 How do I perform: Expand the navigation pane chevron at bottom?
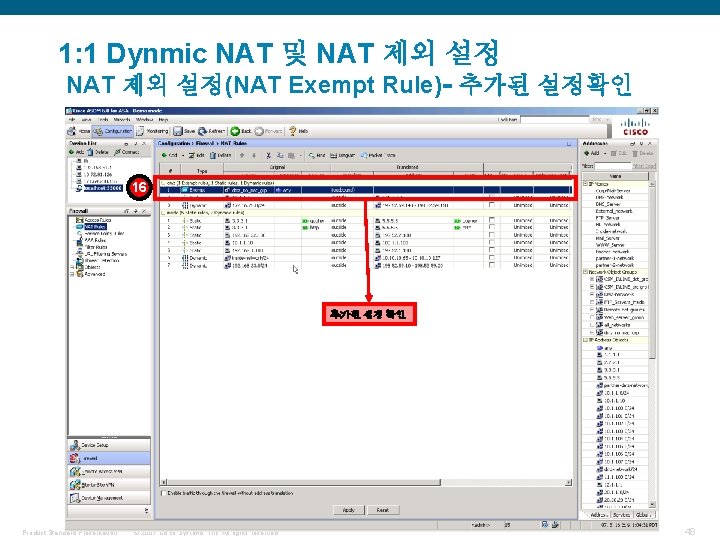click(x=146, y=510)
